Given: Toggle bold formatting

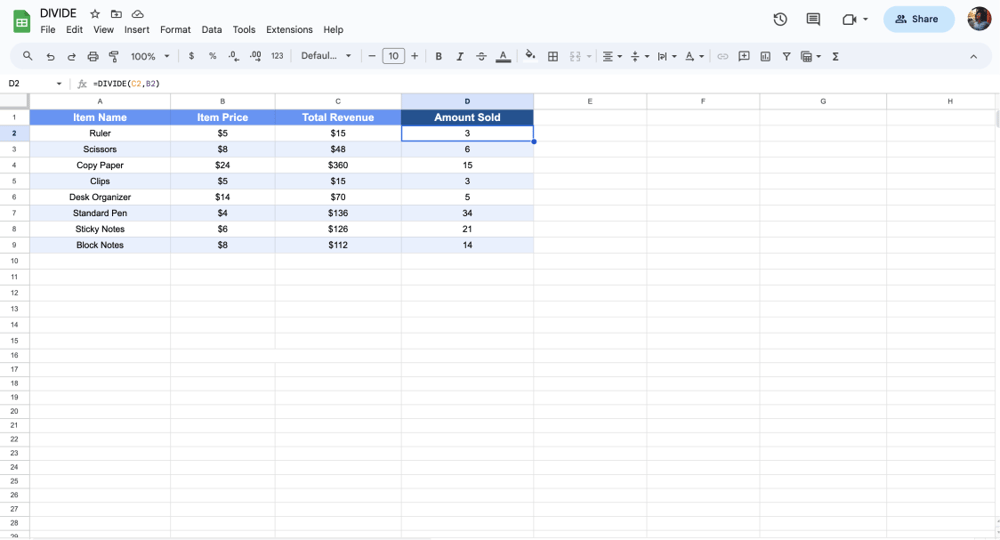Looking at the screenshot, I should pos(438,57).
